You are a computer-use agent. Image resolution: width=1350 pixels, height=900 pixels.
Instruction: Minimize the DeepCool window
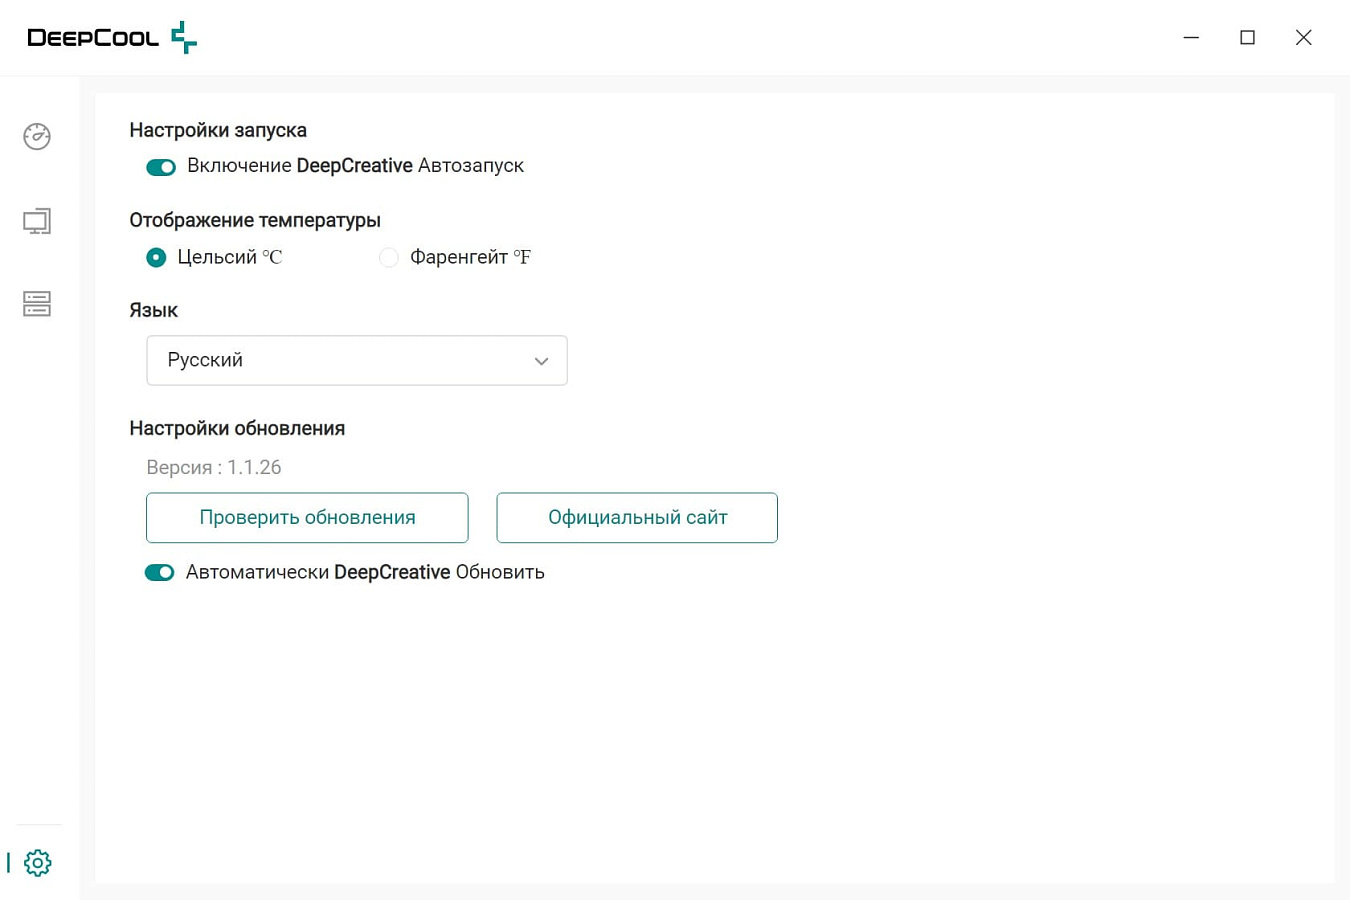[x=1191, y=38]
